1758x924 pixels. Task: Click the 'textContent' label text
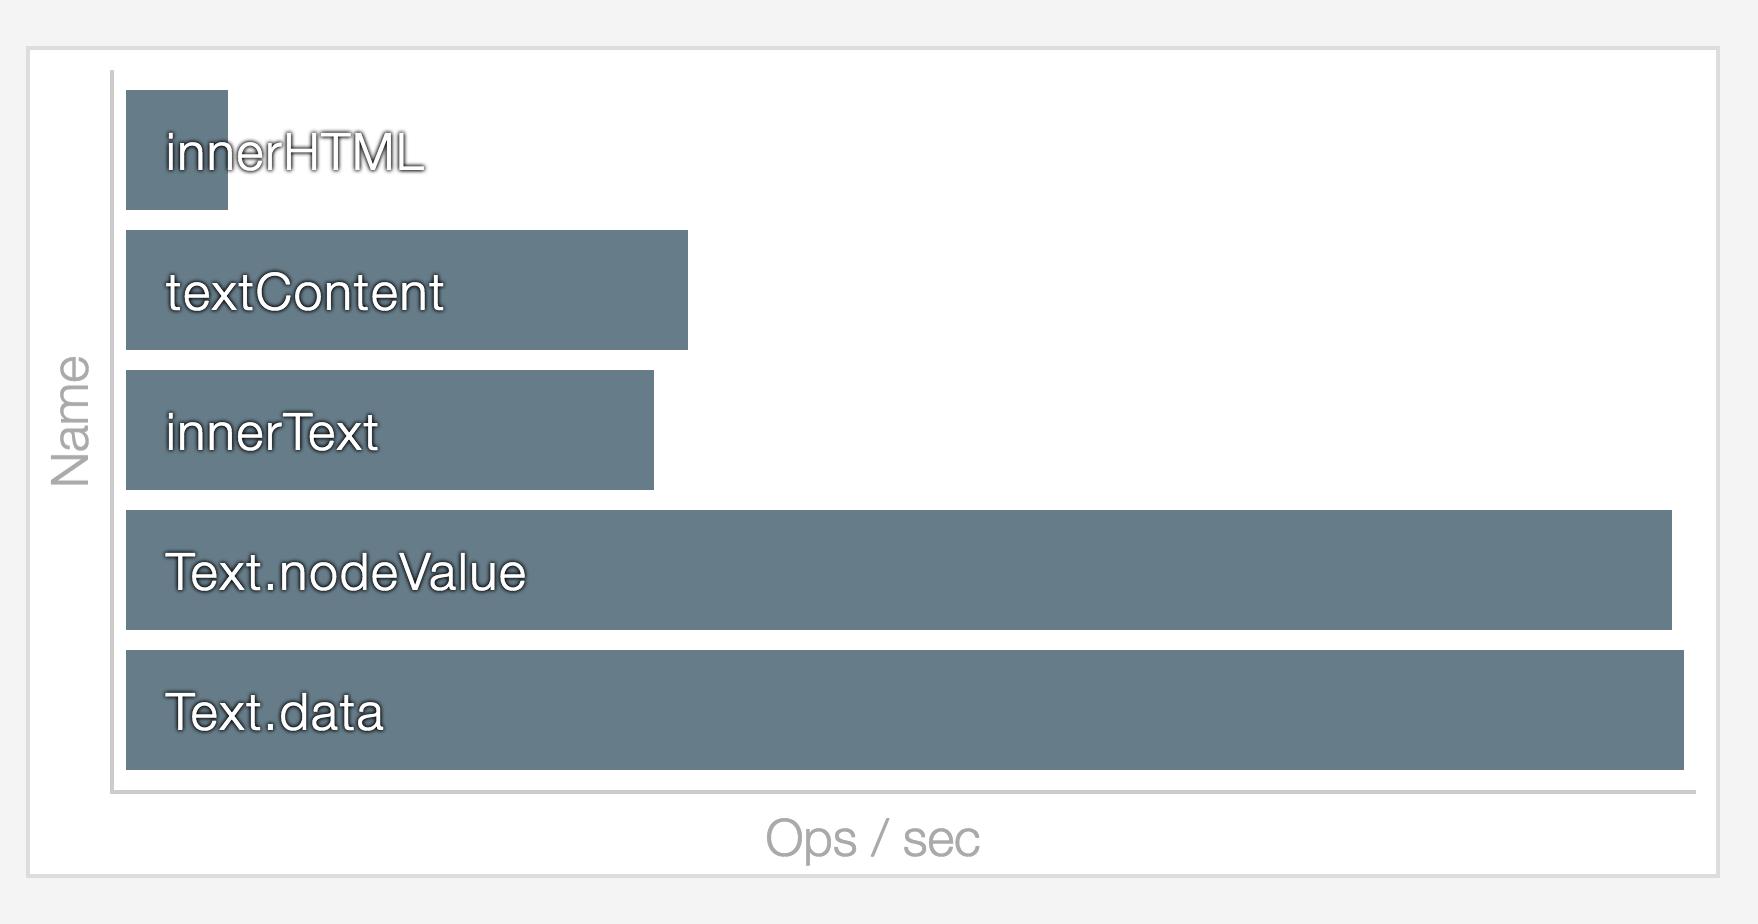[304, 293]
